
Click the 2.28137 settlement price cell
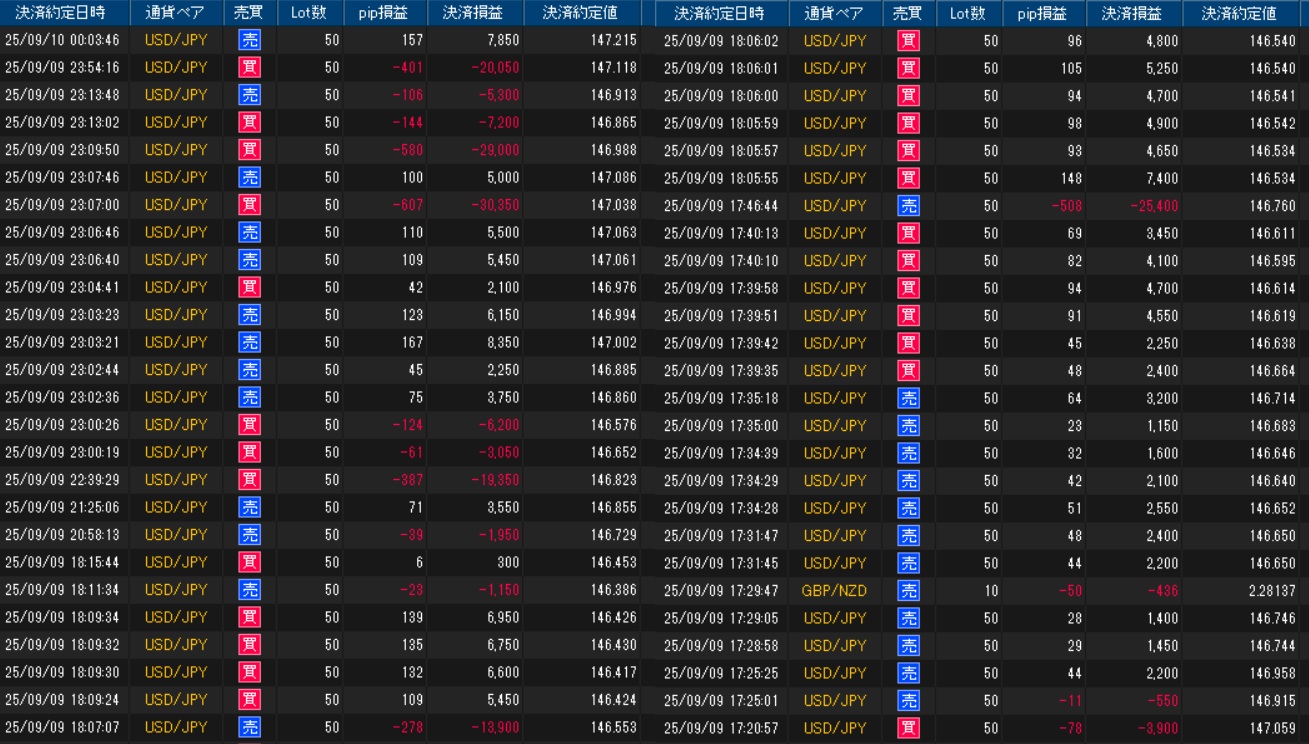[1272, 591]
